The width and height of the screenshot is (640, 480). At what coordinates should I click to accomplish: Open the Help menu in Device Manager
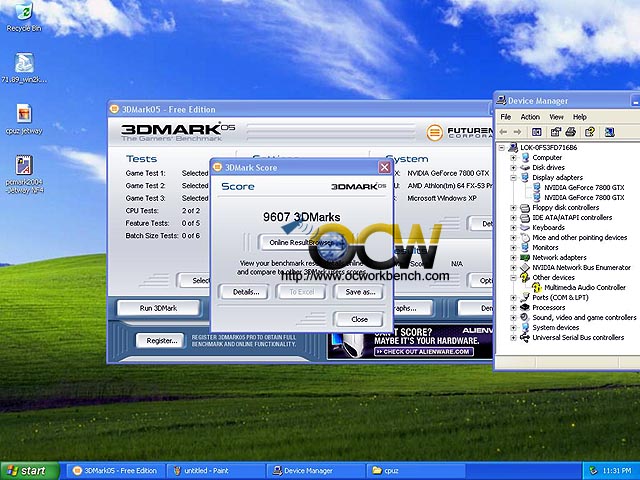coord(580,117)
